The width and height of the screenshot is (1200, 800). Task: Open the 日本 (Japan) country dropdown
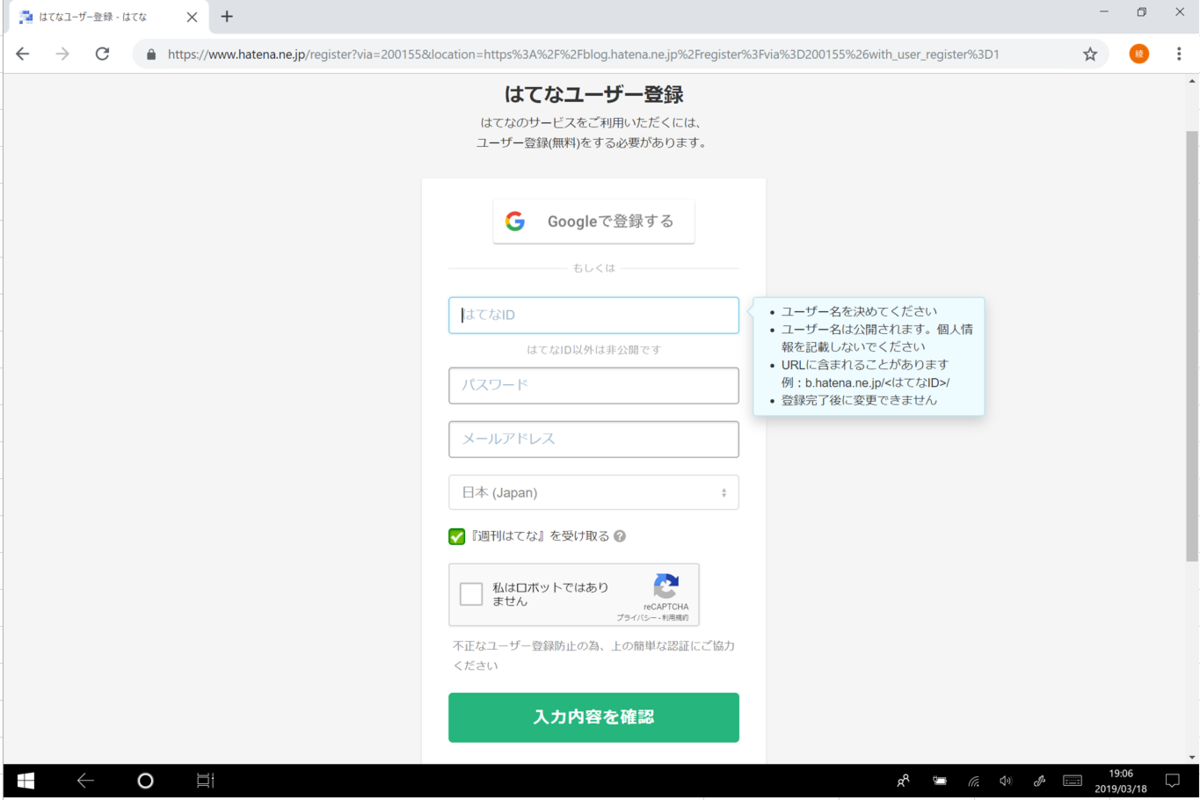pyautogui.click(x=594, y=492)
